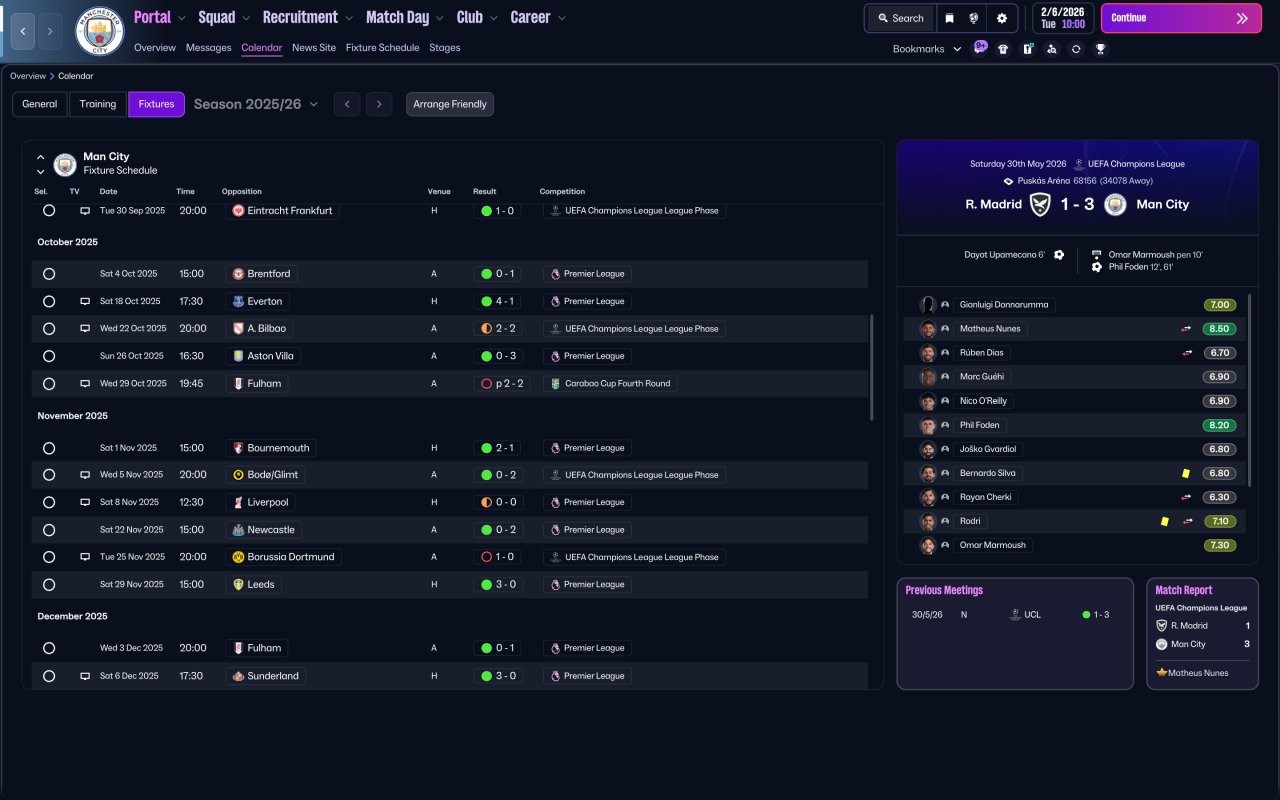This screenshot has width=1280, height=800.
Task: Click the Overview breadcrumb link
Action: [28, 76]
